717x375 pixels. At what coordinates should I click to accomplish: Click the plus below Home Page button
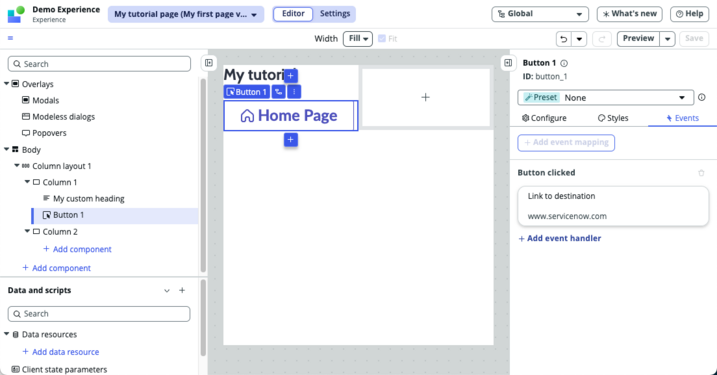291,139
